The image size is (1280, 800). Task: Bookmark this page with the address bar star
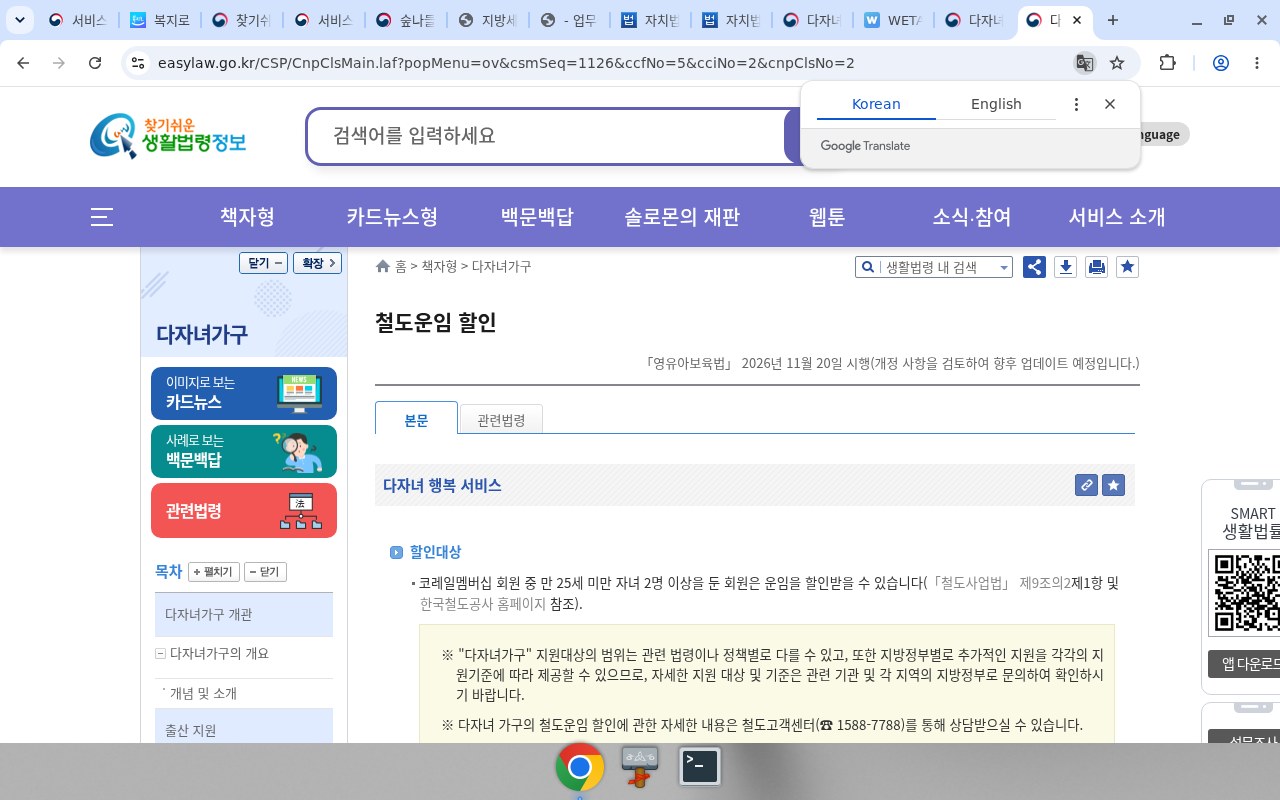(1117, 63)
